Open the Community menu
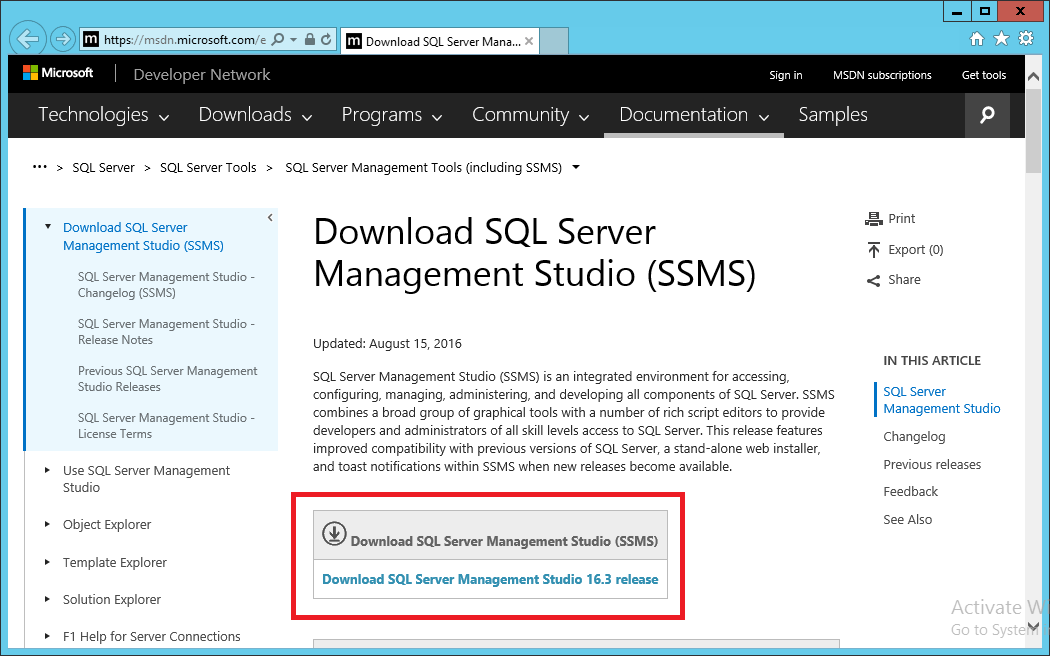This screenshot has height=656, width=1050. pos(532,115)
